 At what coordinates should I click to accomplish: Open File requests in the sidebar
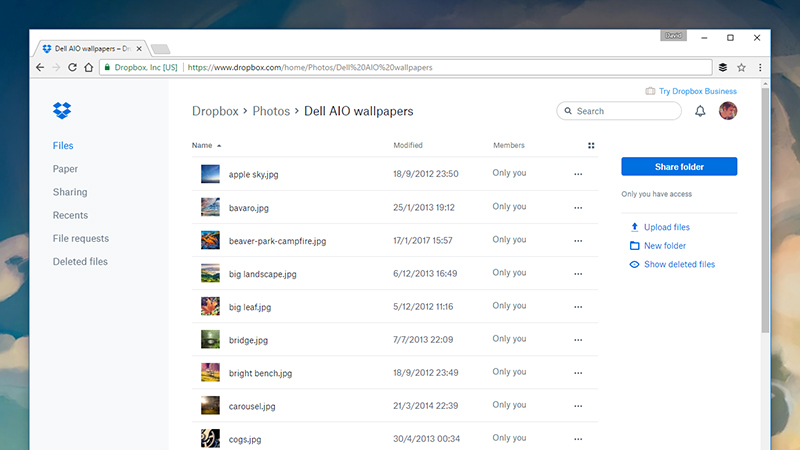tap(81, 238)
